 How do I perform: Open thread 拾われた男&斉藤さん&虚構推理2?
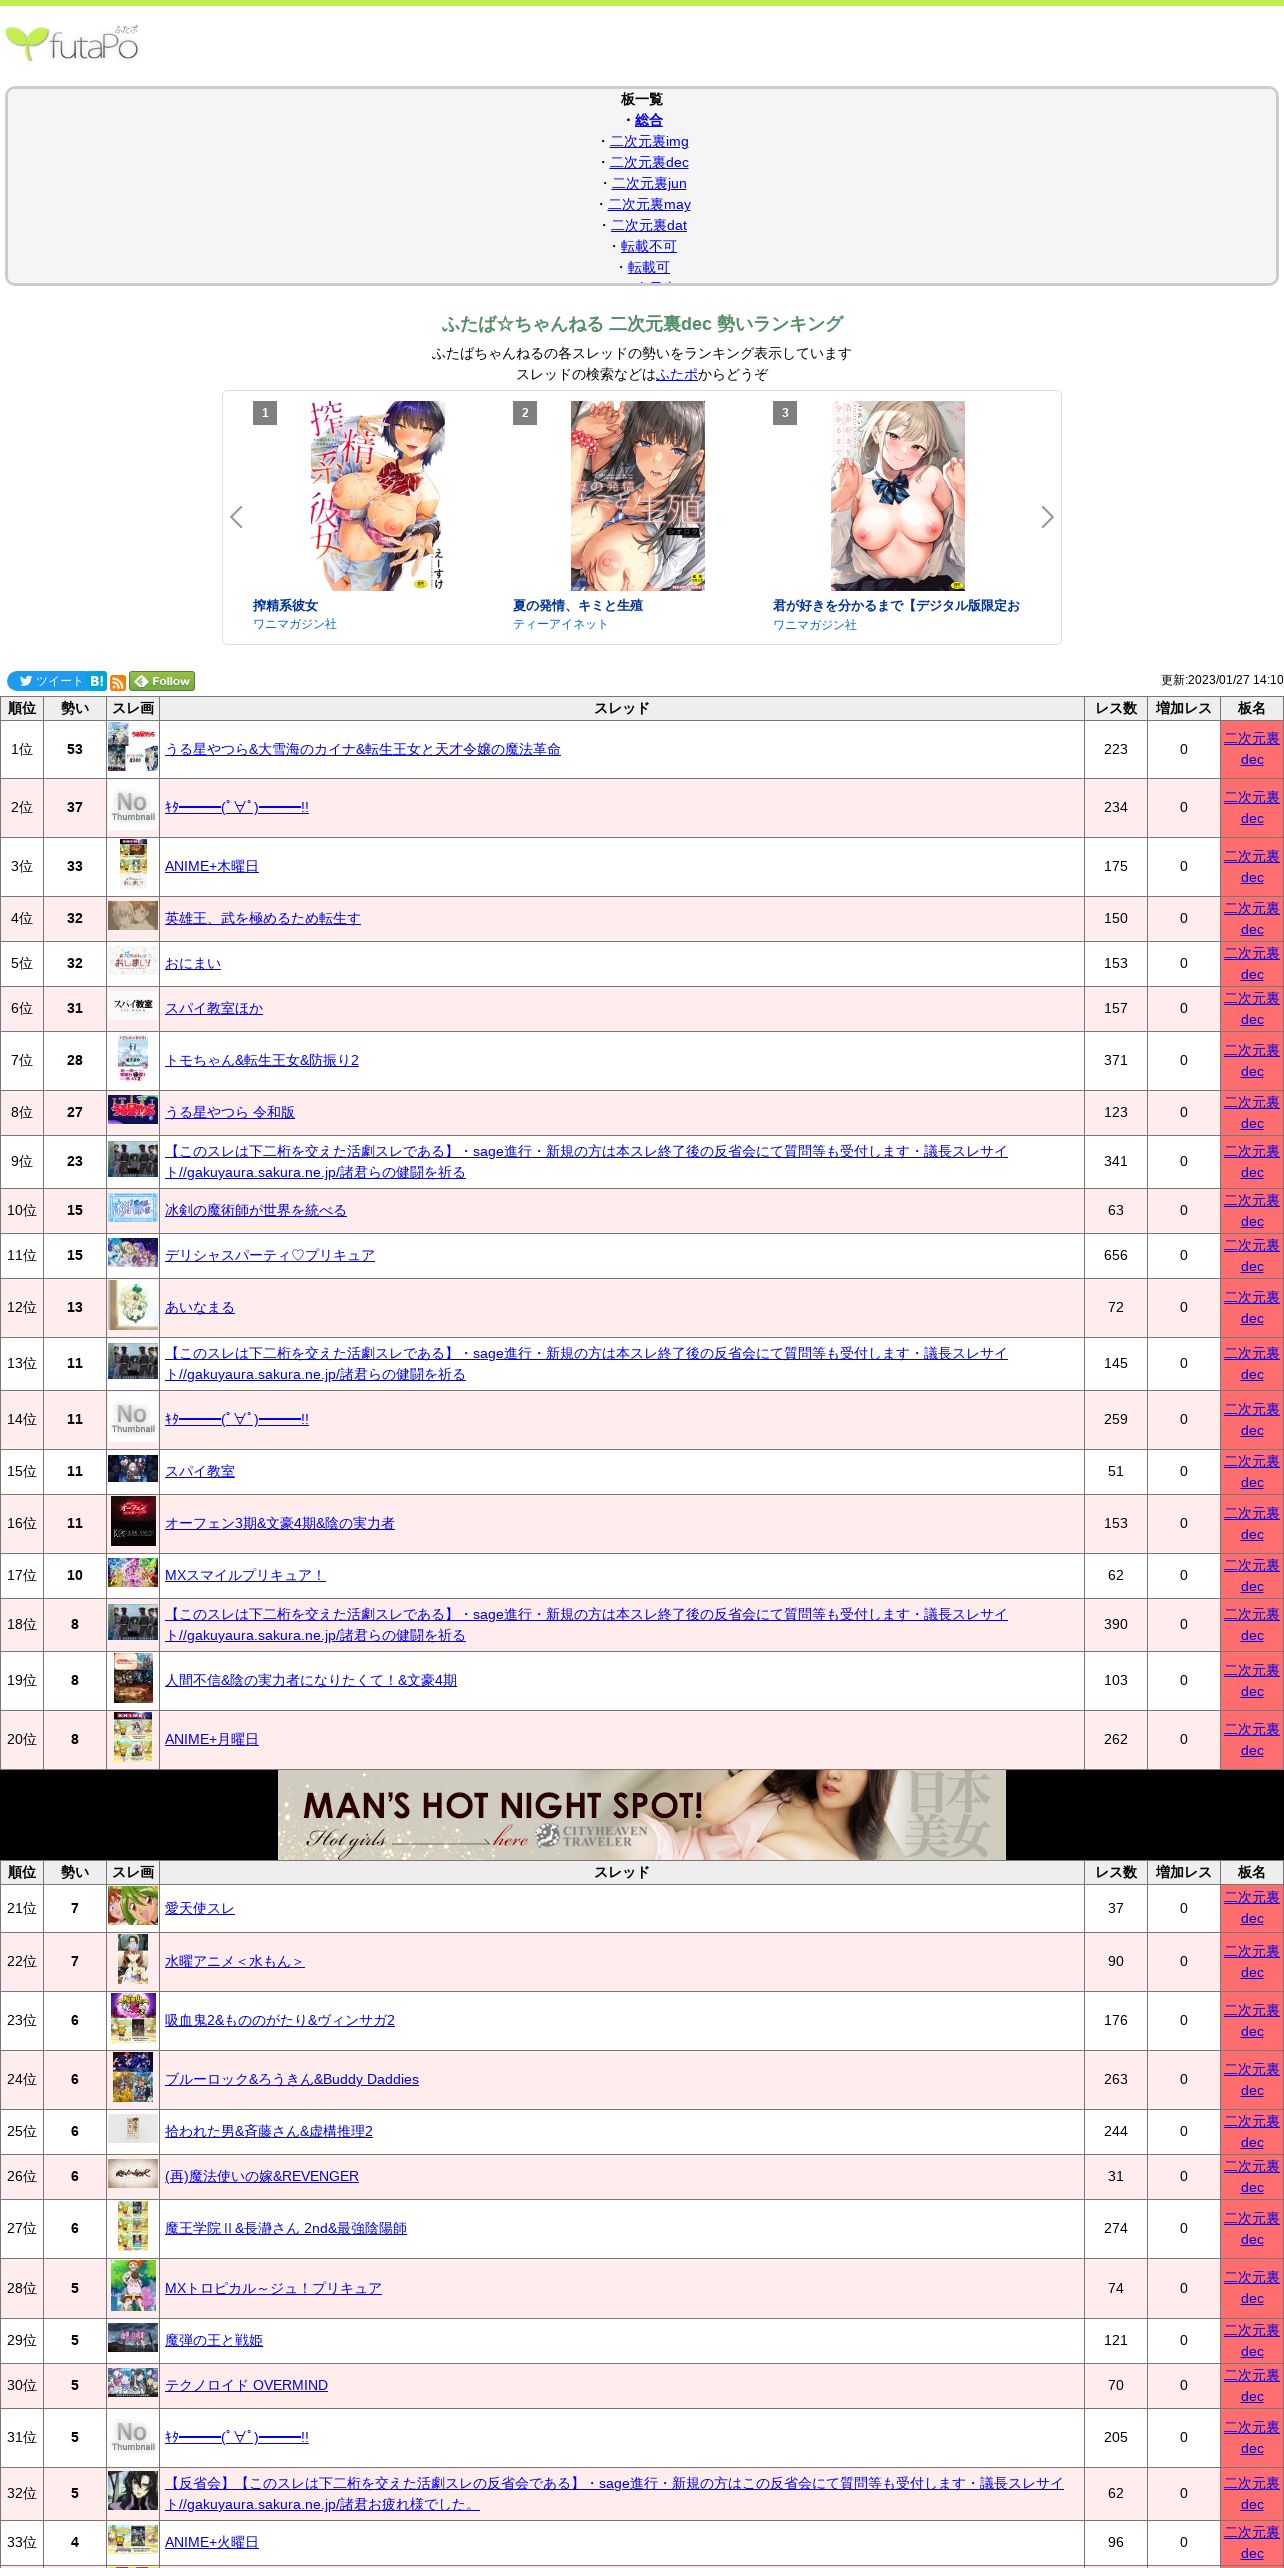pos(269,2131)
